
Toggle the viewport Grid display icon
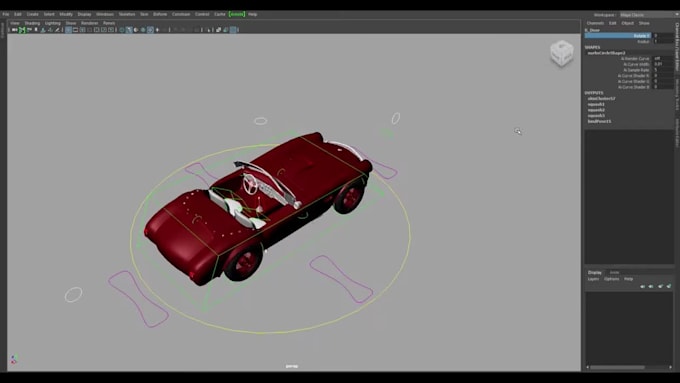point(68,29)
